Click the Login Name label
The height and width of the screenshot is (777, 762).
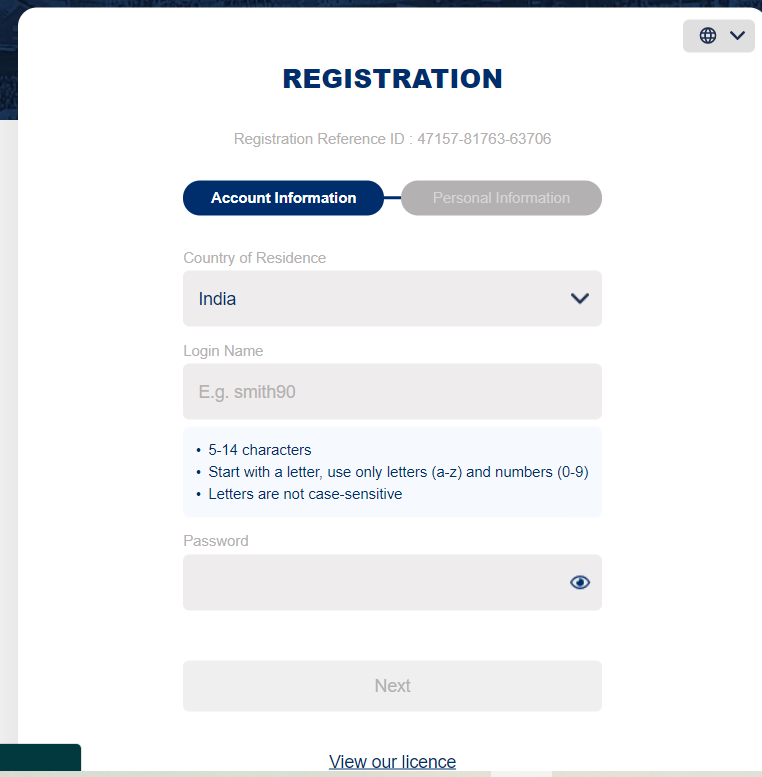click(223, 351)
